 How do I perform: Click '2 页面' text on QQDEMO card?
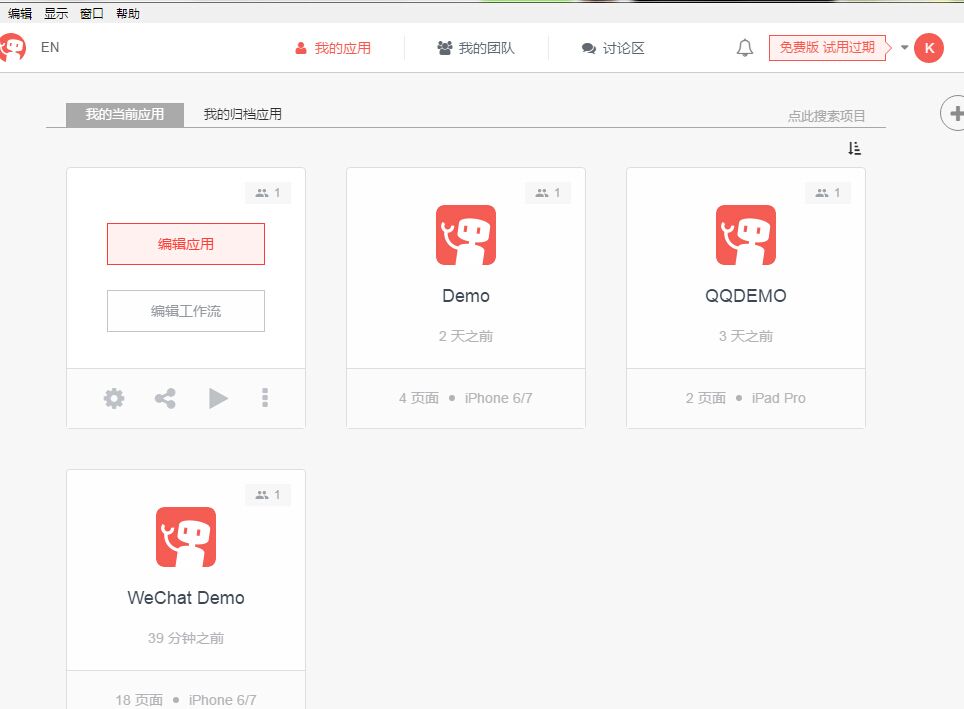point(706,398)
